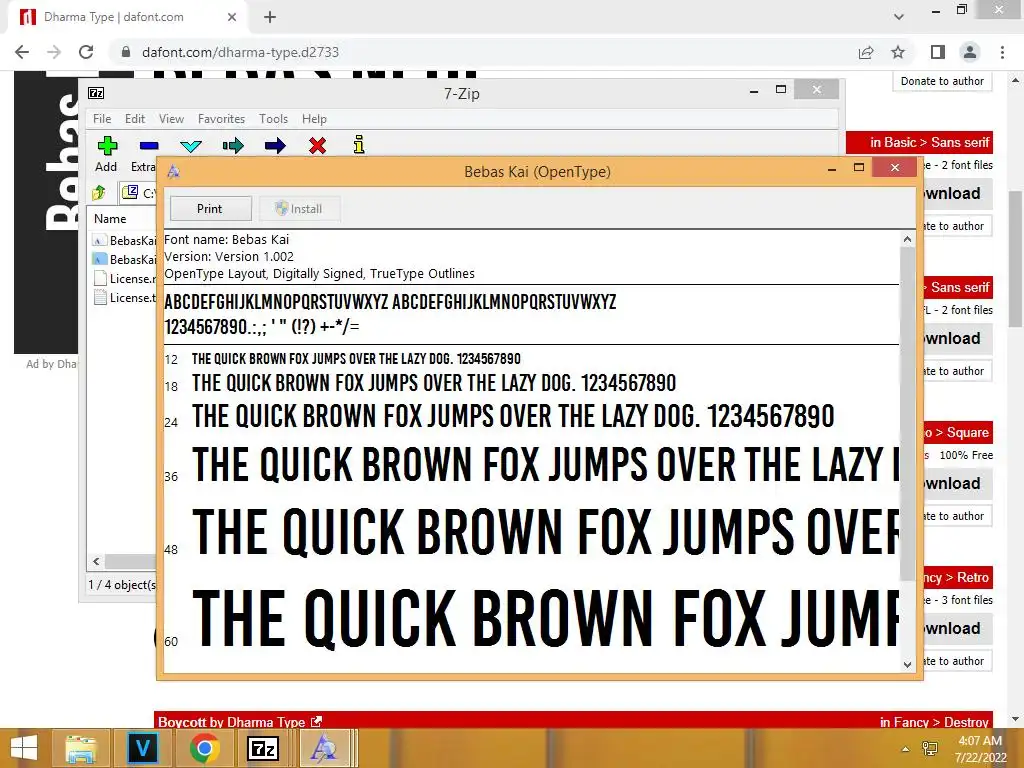This screenshot has width=1024, height=768.
Task: Open File Explorer from the taskbar
Action: [81, 748]
